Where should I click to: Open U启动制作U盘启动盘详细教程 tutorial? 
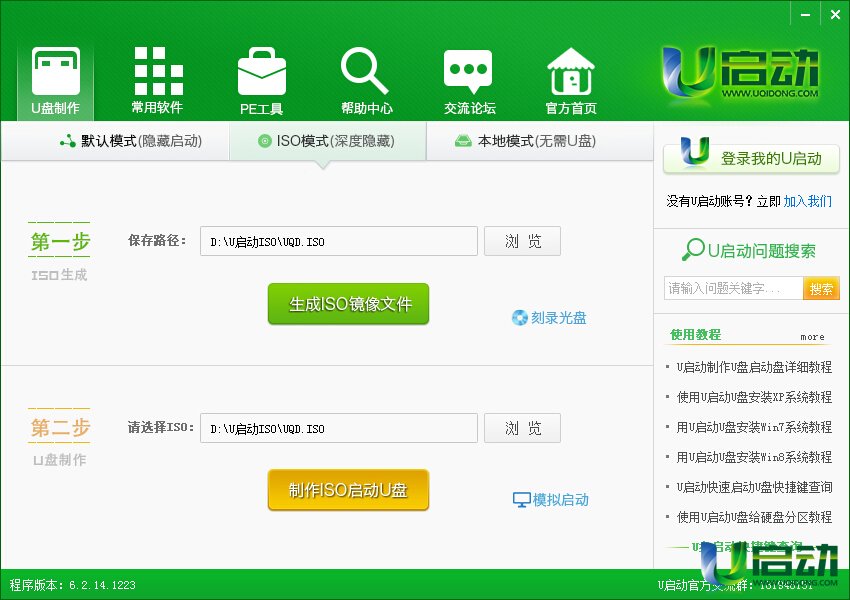754,367
